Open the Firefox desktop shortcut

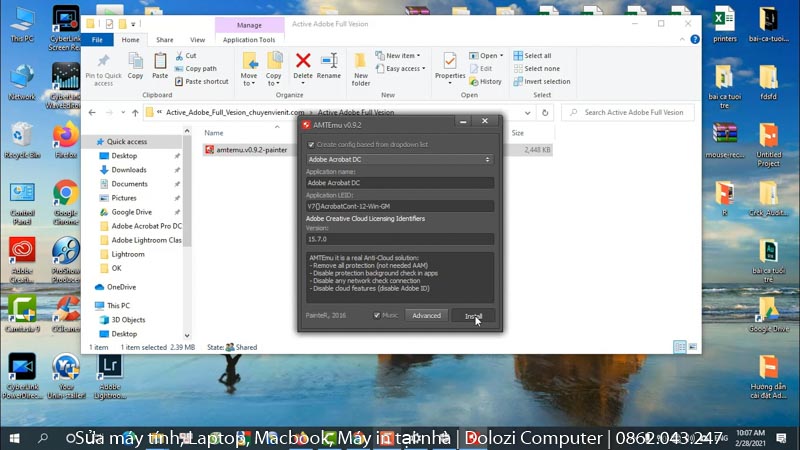(66, 139)
